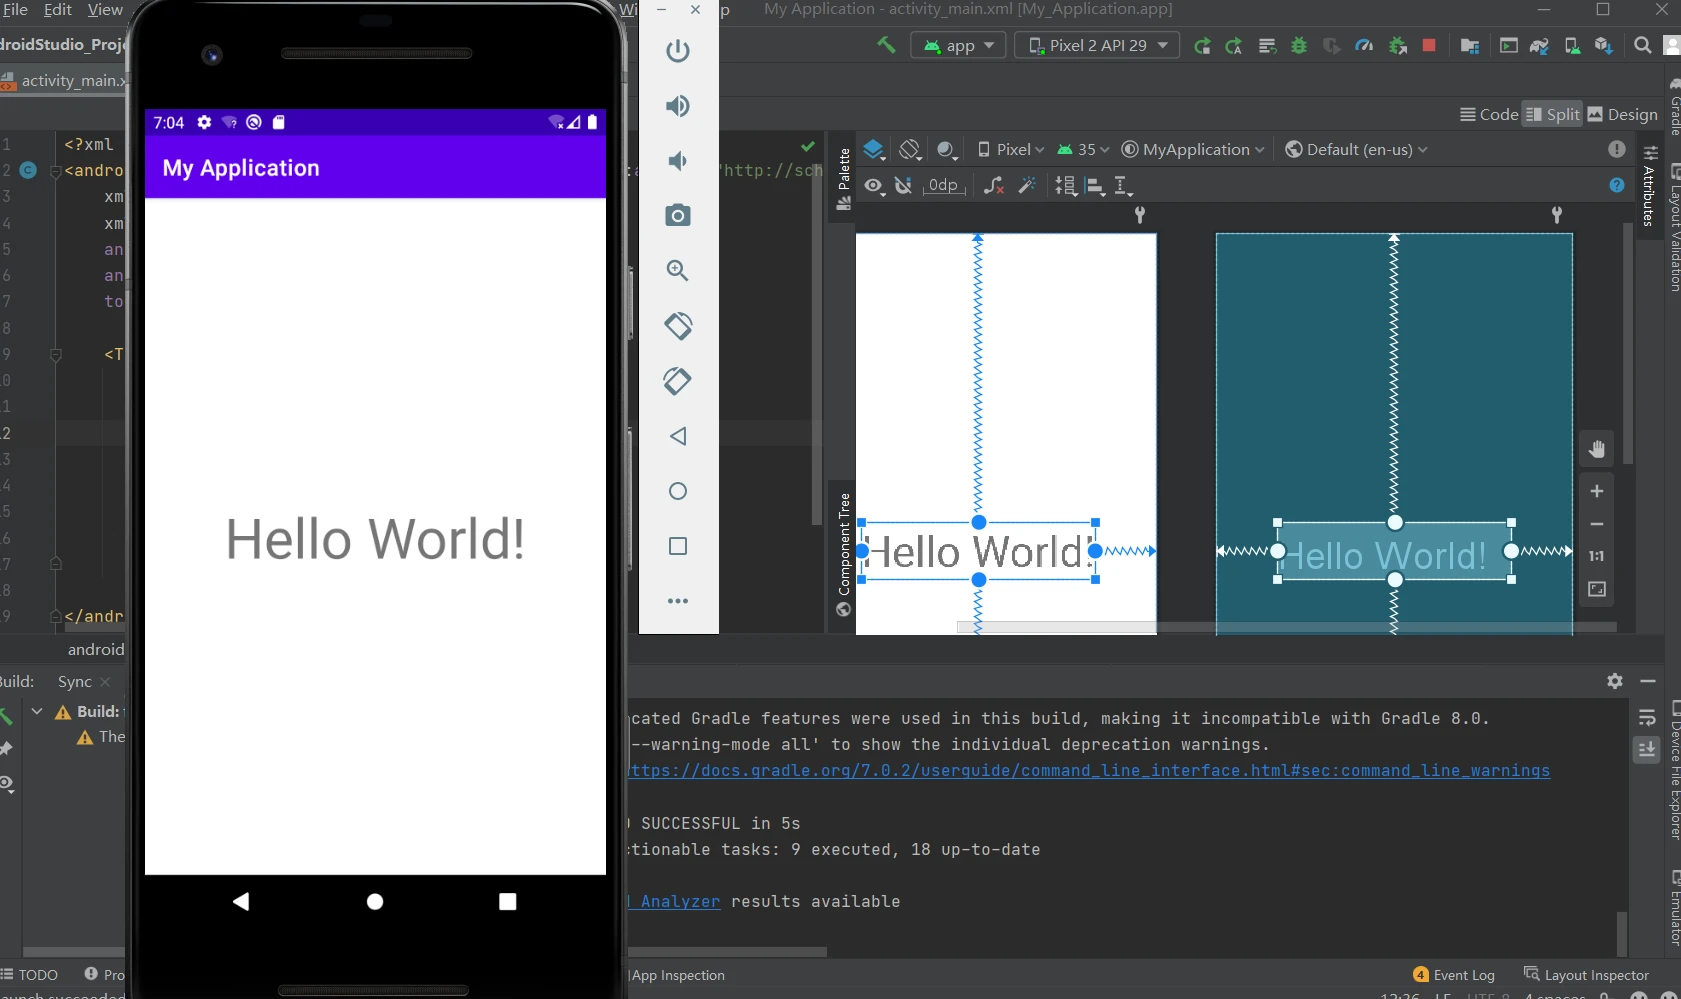Switch to the Design editor tab
1681x999 pixels.
point(1622,114)
